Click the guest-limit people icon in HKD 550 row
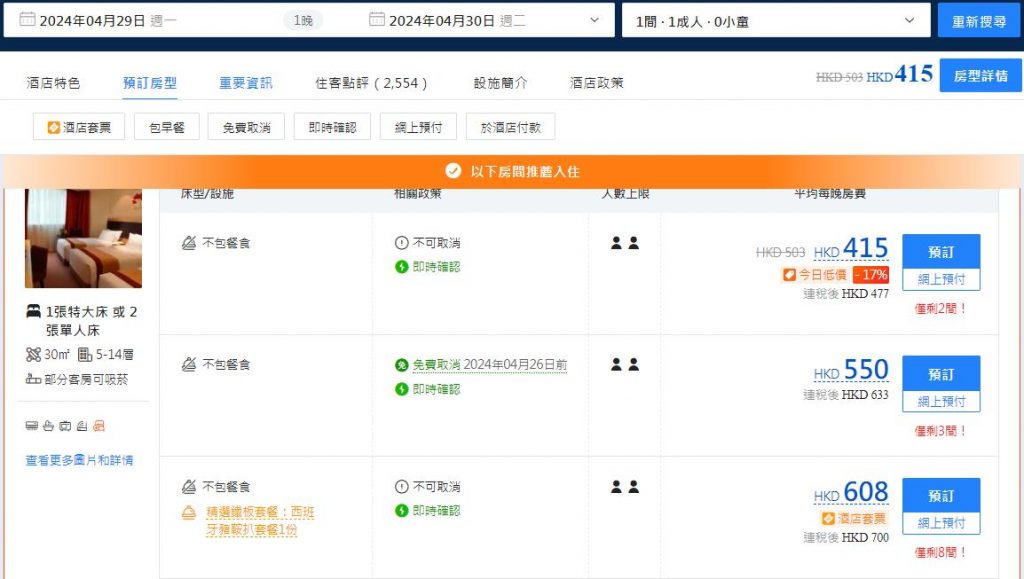Viewport: 1024px width, 579px height. tap(625, 365)
